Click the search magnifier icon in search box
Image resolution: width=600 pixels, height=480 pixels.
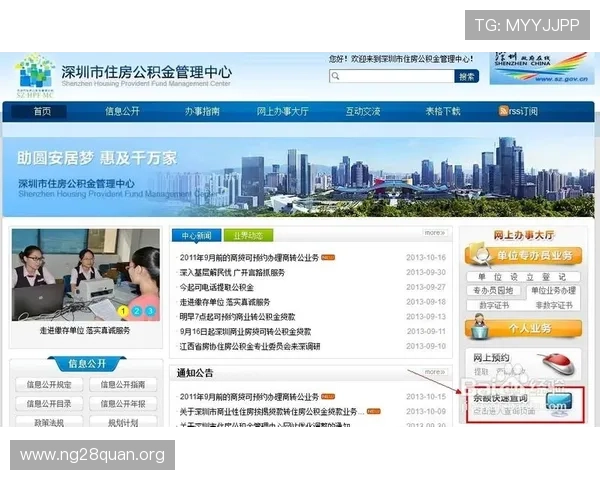click(x=336, y=76)
